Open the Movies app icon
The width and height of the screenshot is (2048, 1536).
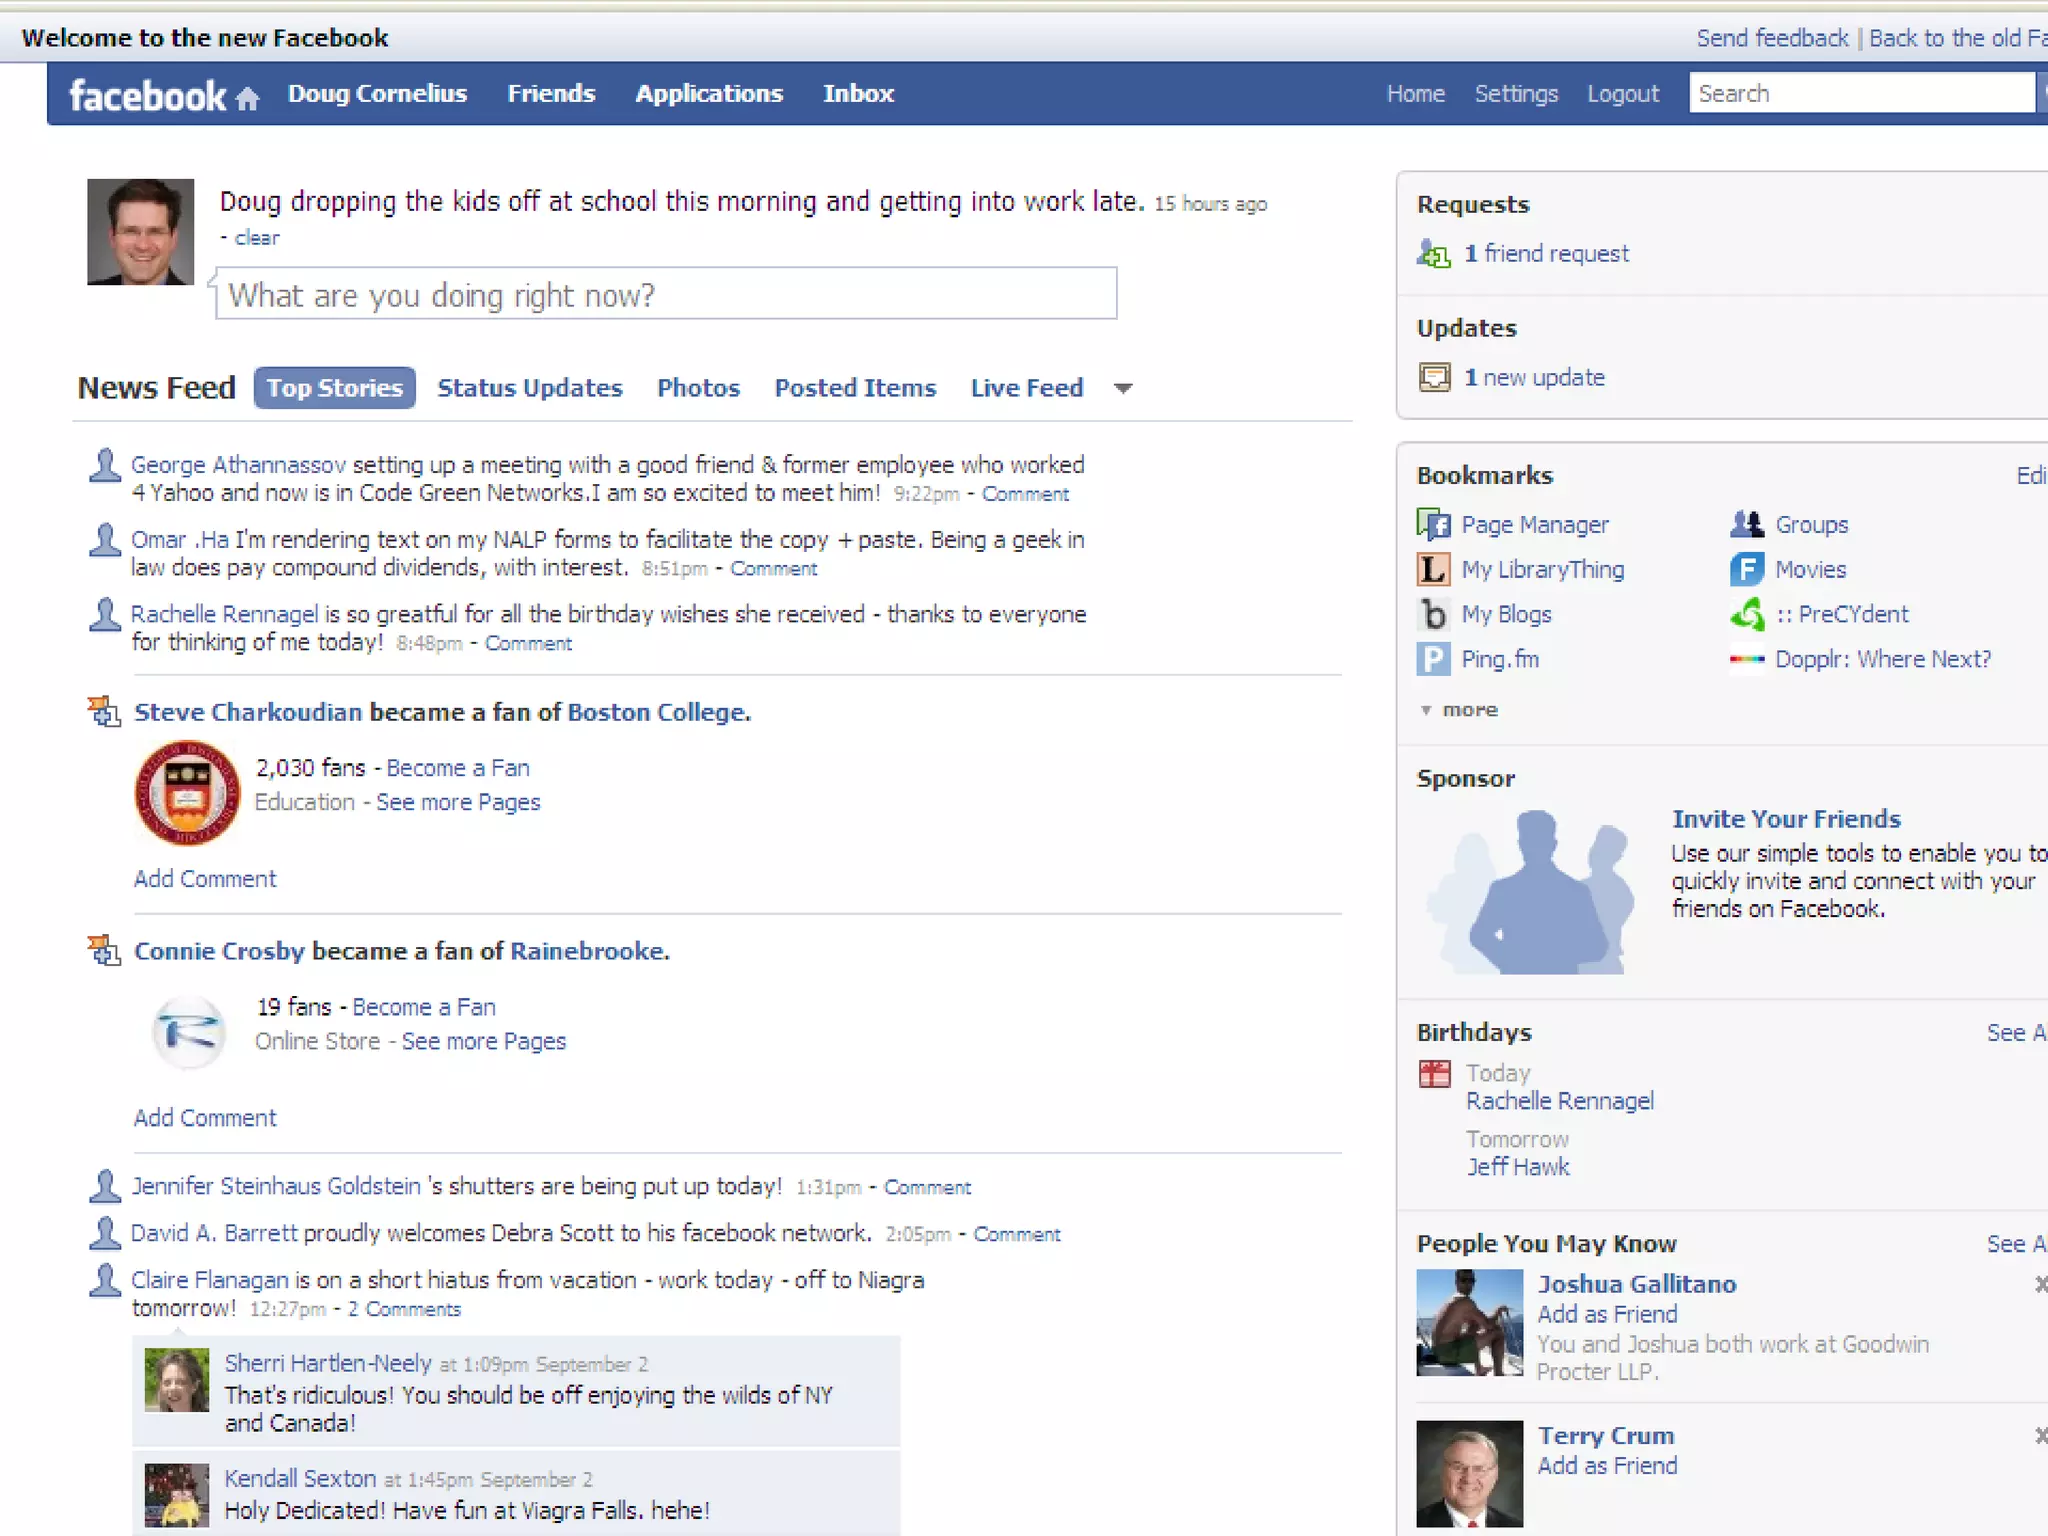[1747, 569]
